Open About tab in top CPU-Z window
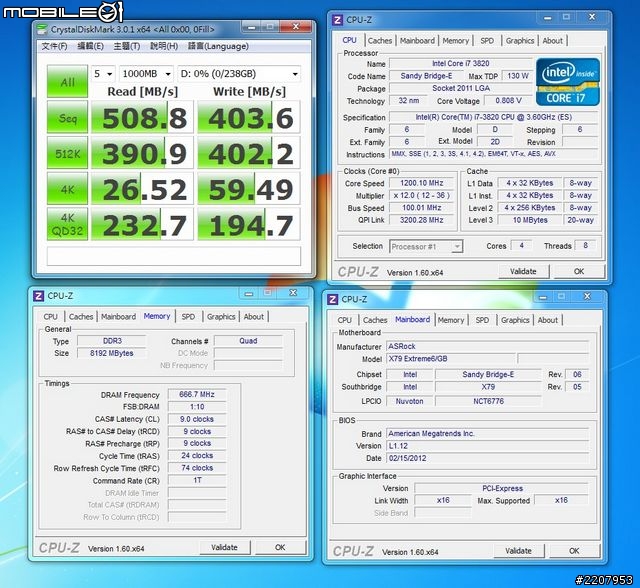 coord(552,41)
